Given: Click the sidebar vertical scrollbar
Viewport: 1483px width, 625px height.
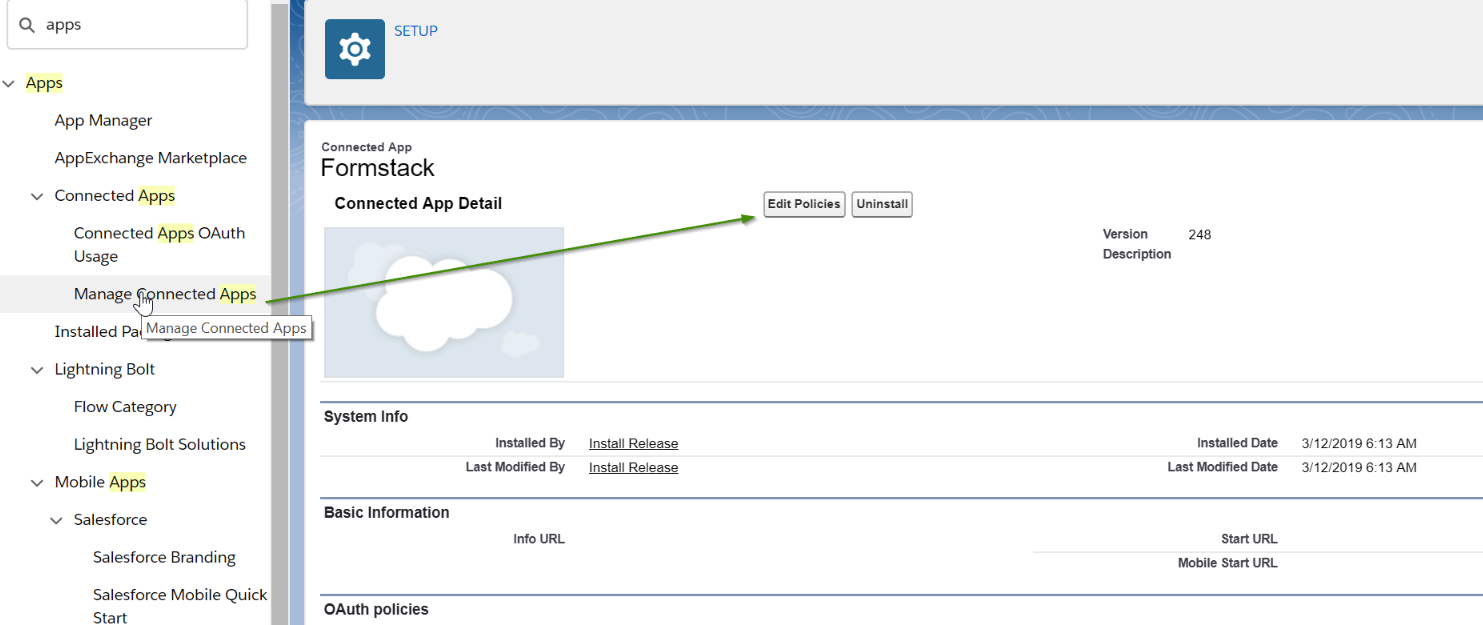Looking at the screenshot, I should point(279,300).
